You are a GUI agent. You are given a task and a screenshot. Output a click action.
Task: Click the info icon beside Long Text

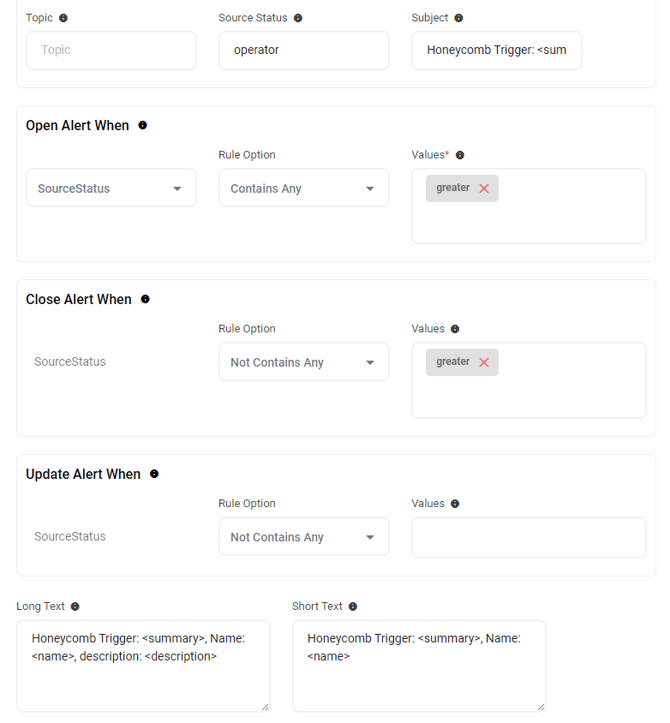(x=75, y=606)
